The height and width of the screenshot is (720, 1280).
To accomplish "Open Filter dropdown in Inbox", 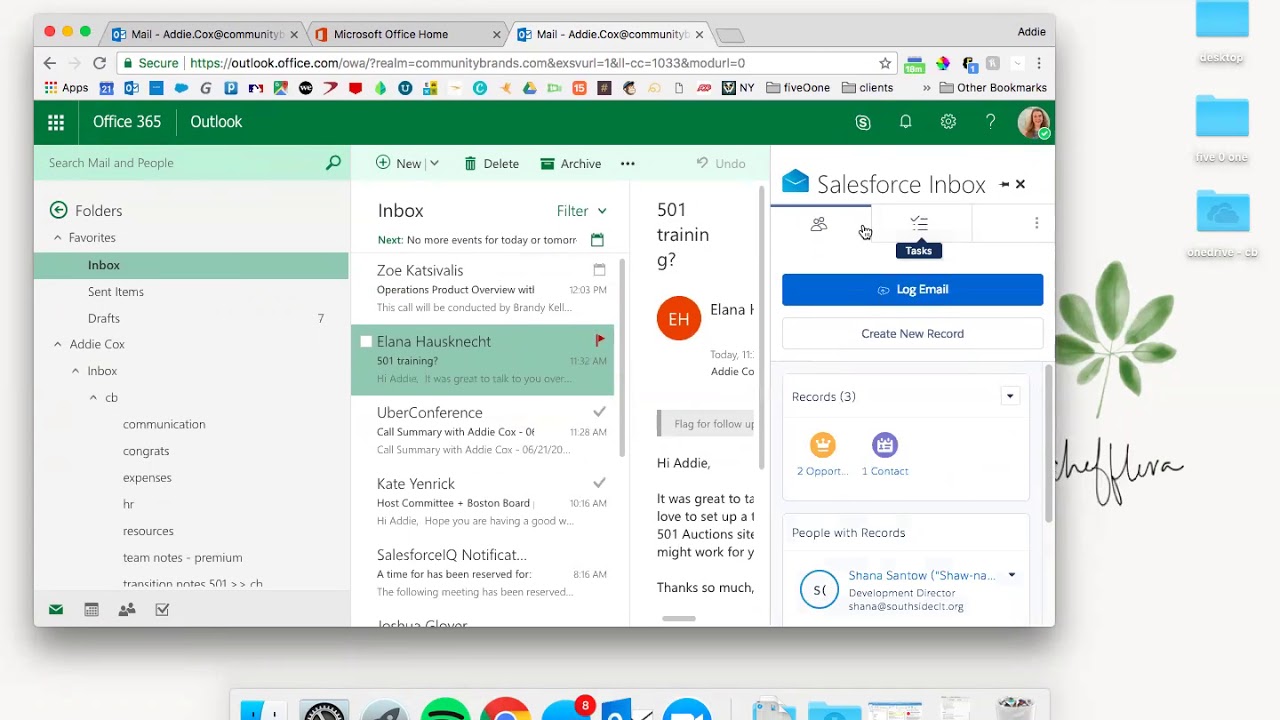I will click(582, 211).
